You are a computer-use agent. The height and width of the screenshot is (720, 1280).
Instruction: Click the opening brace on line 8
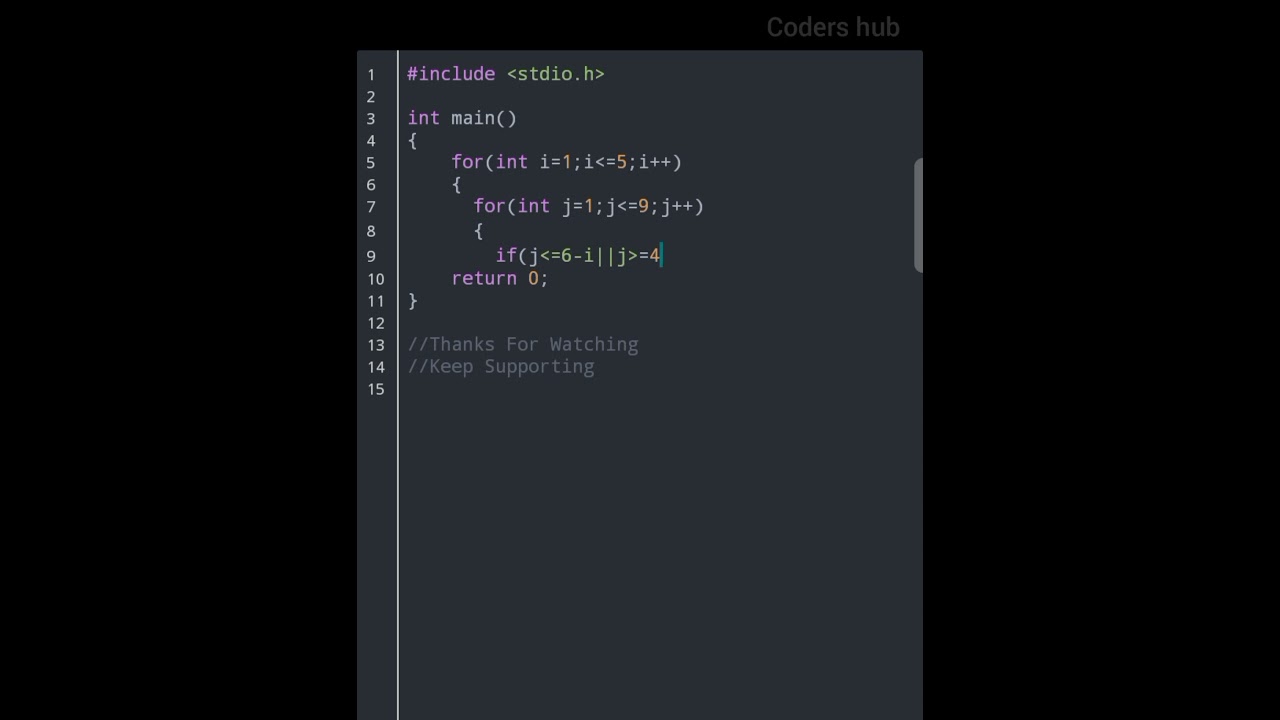[x=478, y=230]
